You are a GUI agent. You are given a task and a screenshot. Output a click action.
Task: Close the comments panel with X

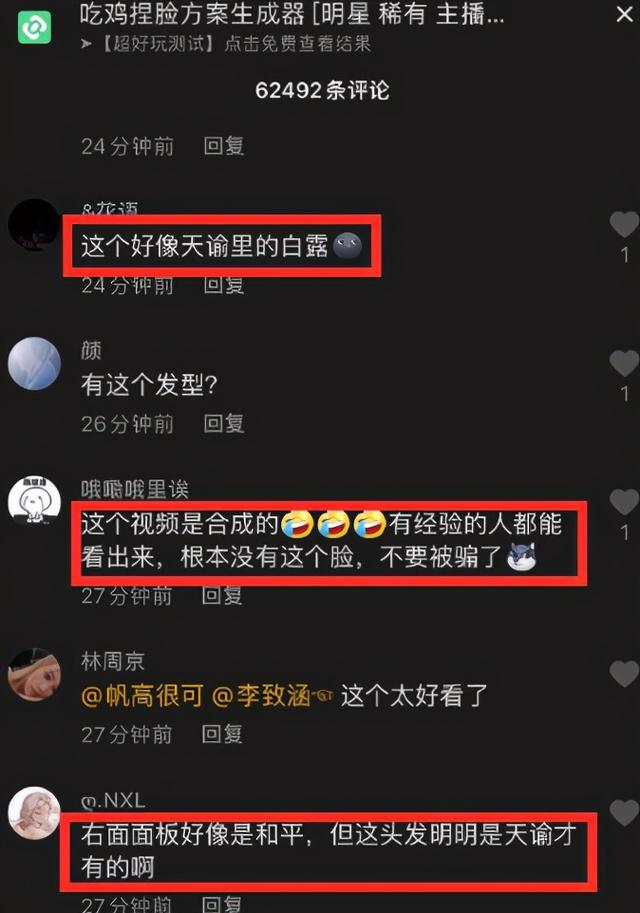point(624,15)
